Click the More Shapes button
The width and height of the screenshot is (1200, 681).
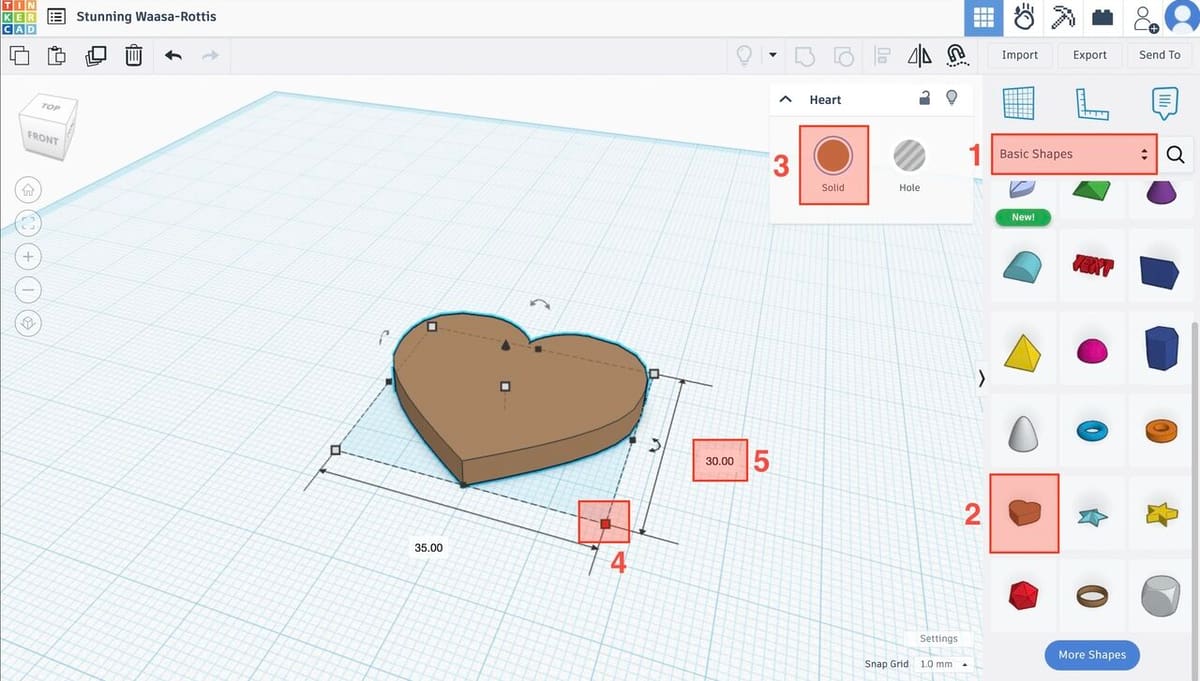(1091, 655)
